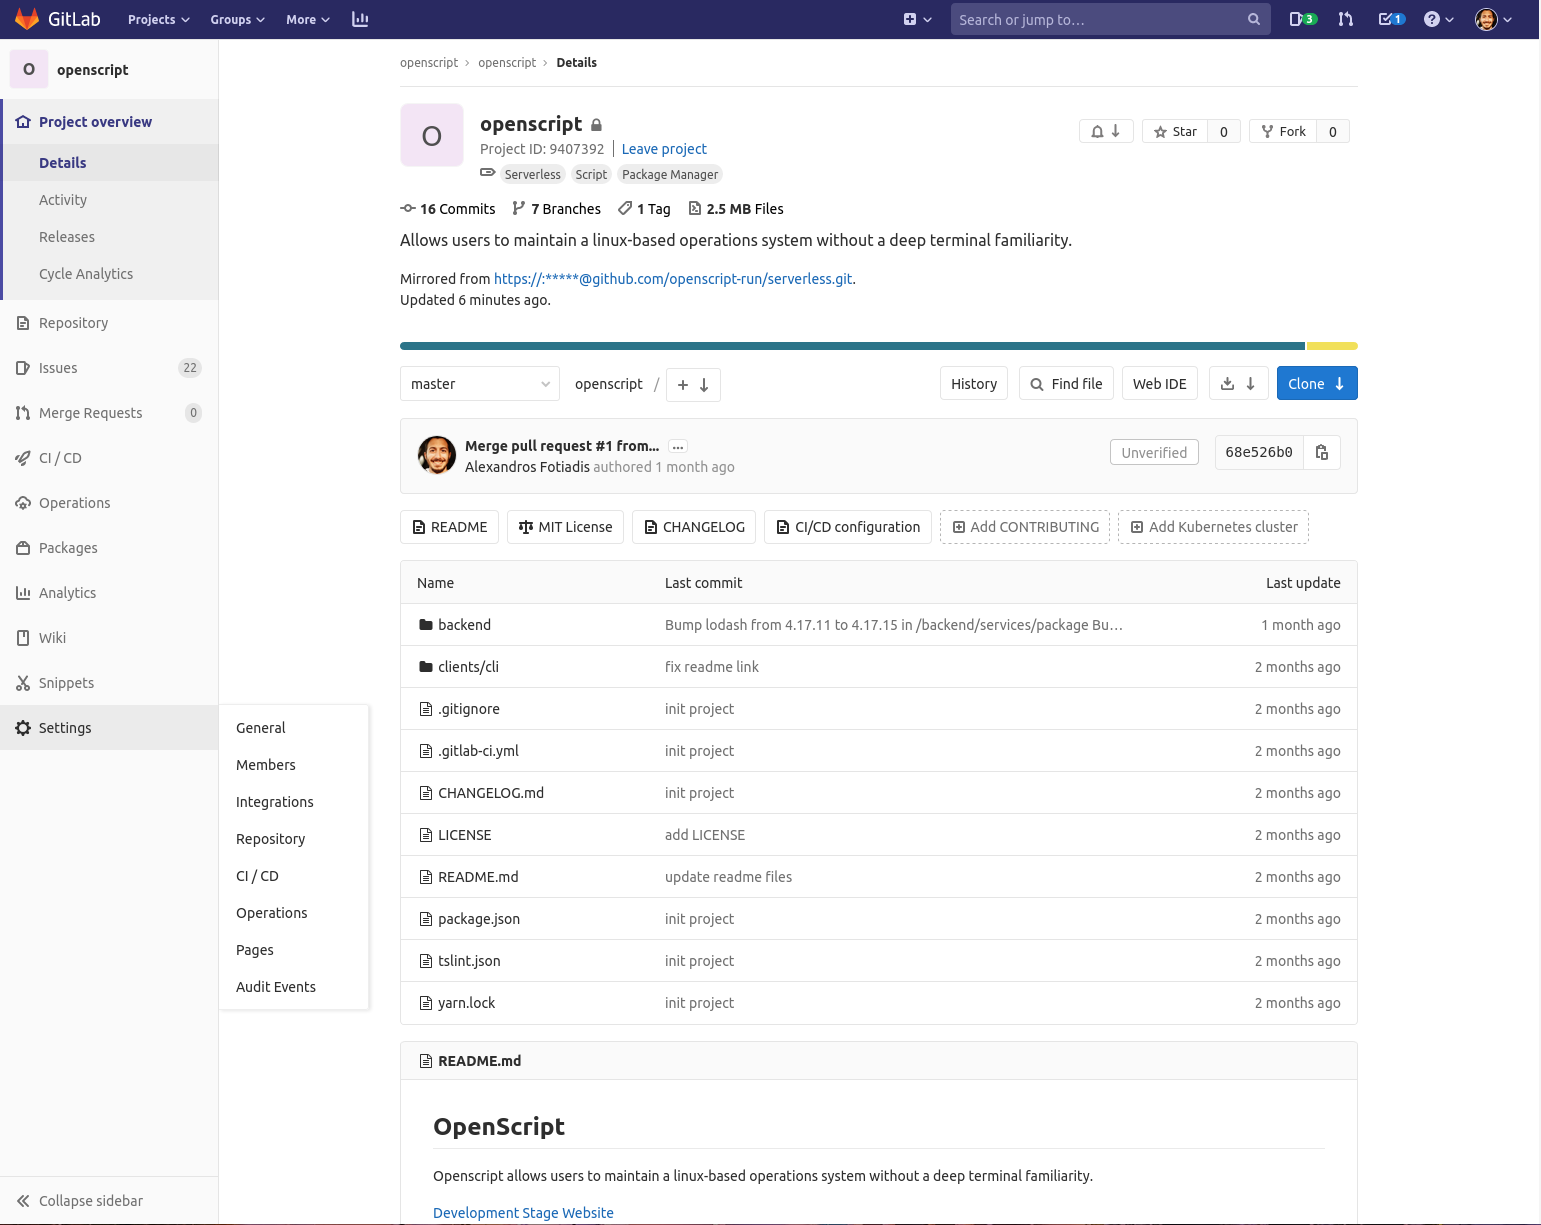Viewport: 1541px width, 1225px height.
Task: Open Packages in sidebar
Action: [109, 548]
